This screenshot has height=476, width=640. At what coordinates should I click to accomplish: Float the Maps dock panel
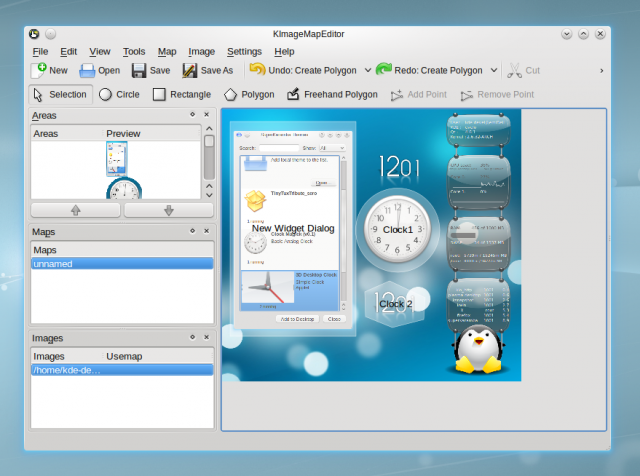coord(192,231)
